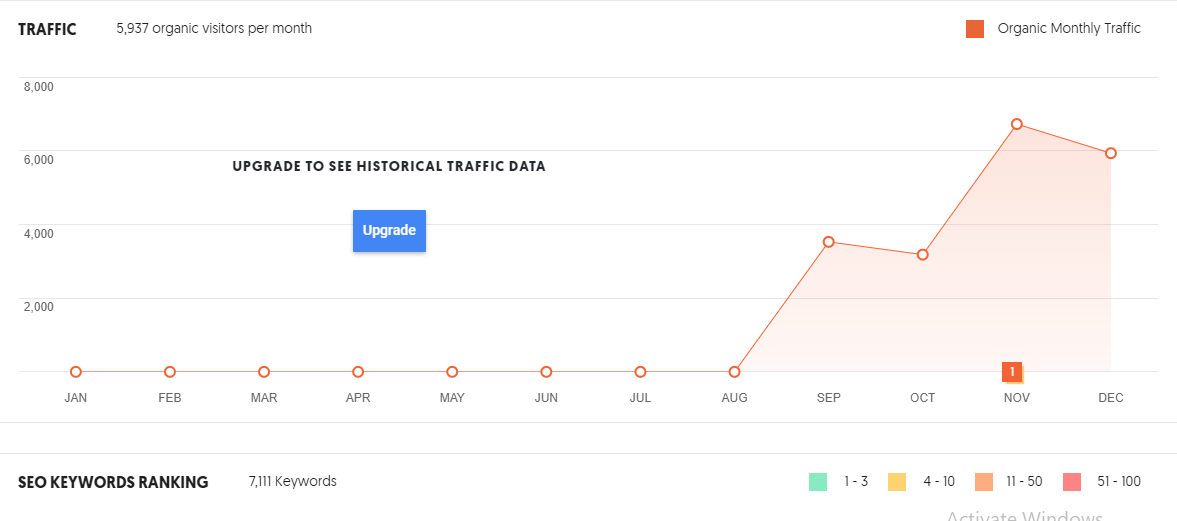
Task: Click the blue Upgrade button
Action: tap(389, 230)
